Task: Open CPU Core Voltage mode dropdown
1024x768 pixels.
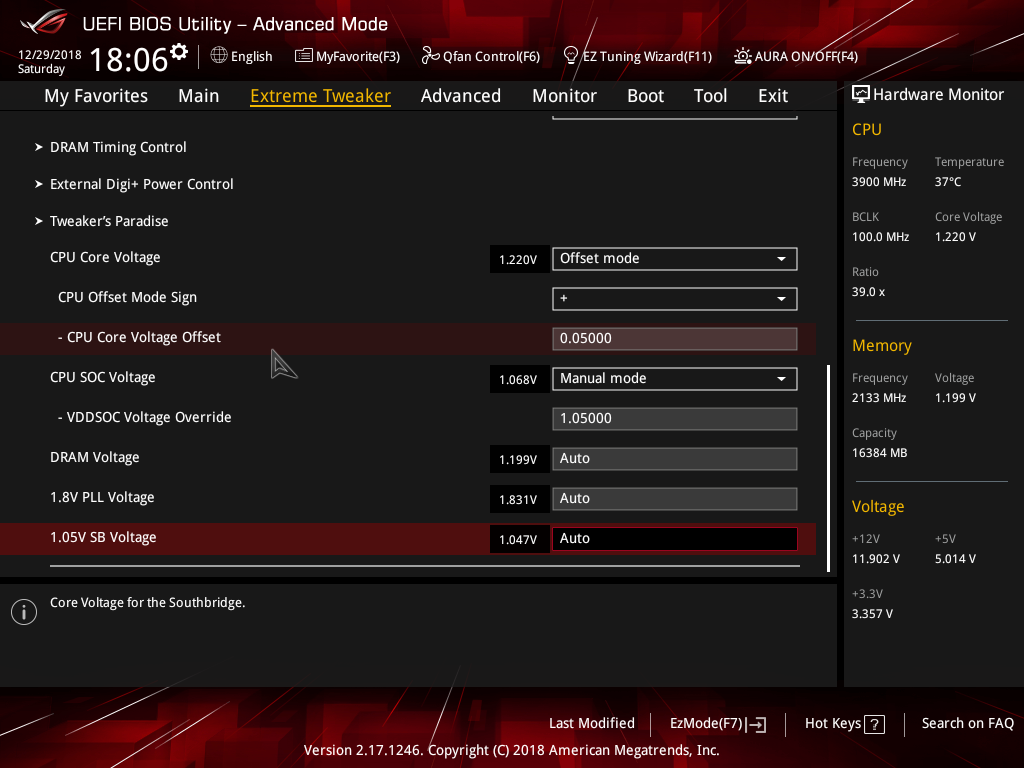Action: coord(675,259)
